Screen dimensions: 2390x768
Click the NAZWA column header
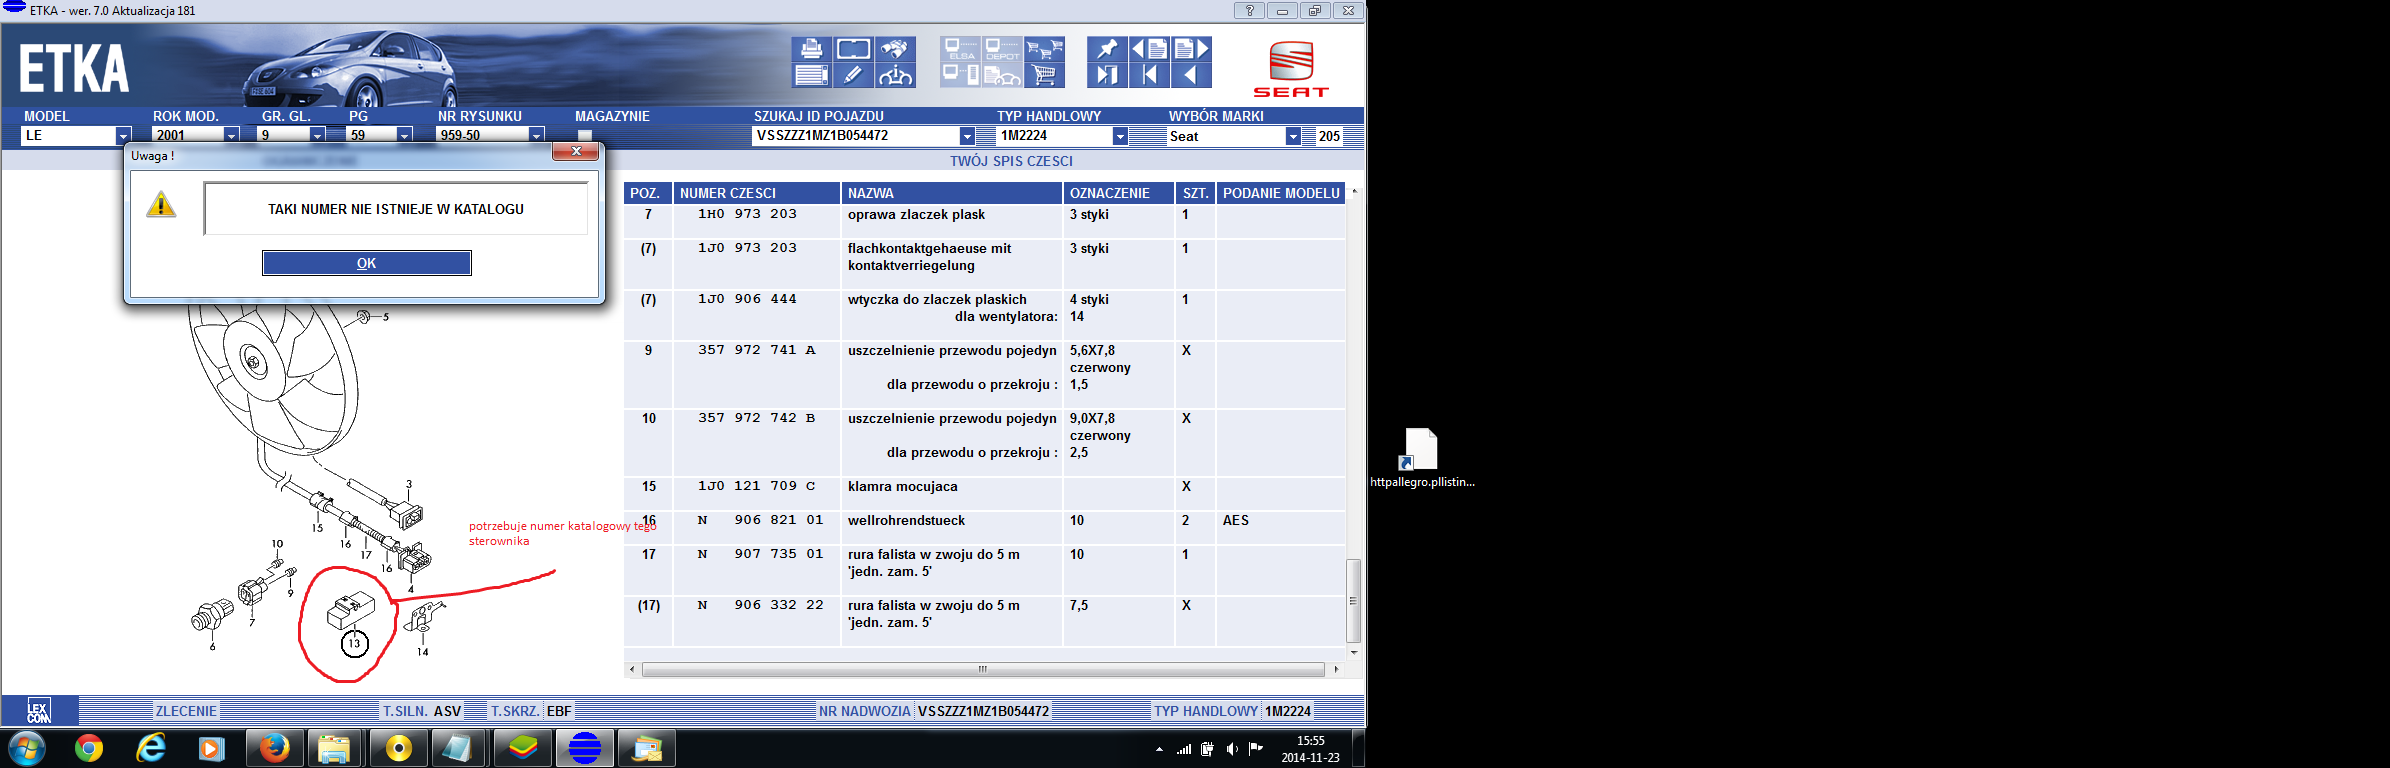(950, 193)
